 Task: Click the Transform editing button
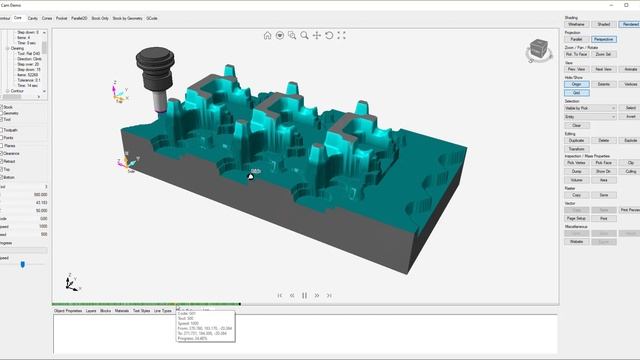tap(576, 149)
